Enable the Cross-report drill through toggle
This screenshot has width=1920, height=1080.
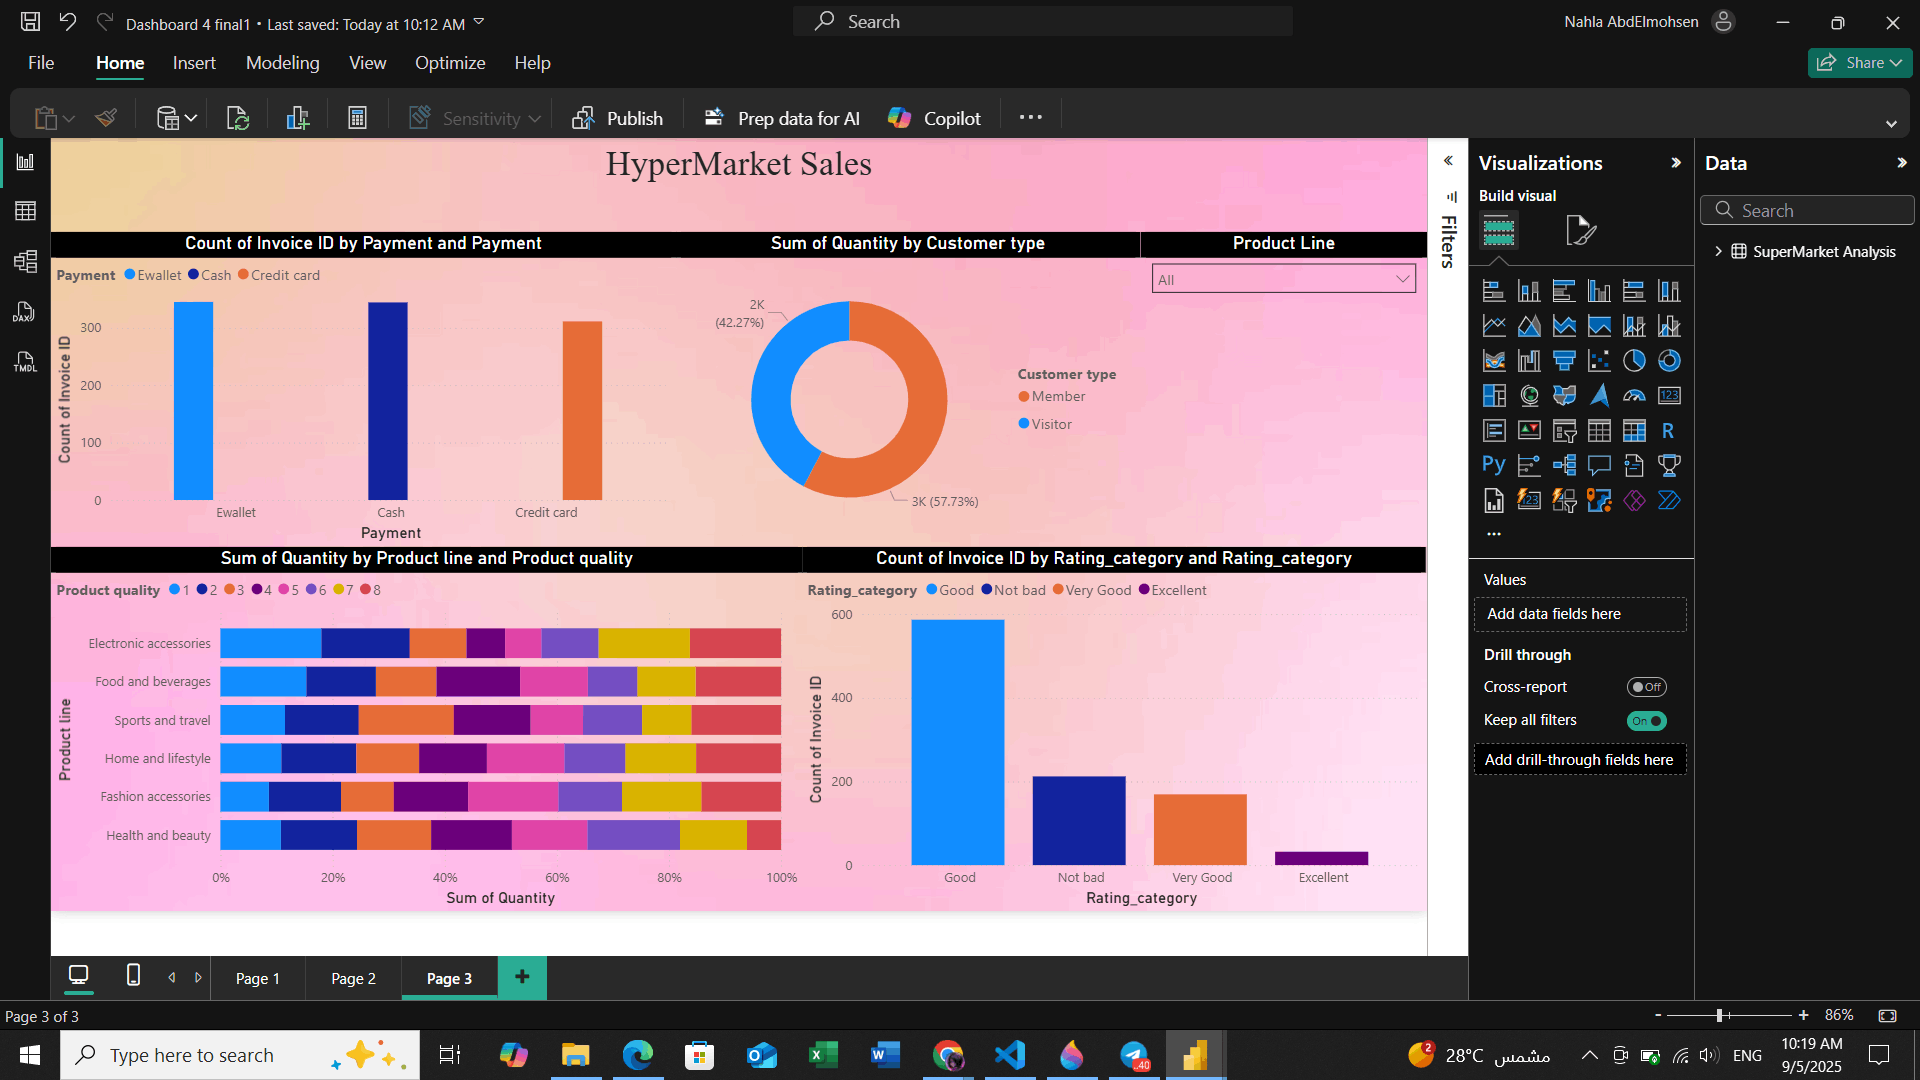[1646, 687]
